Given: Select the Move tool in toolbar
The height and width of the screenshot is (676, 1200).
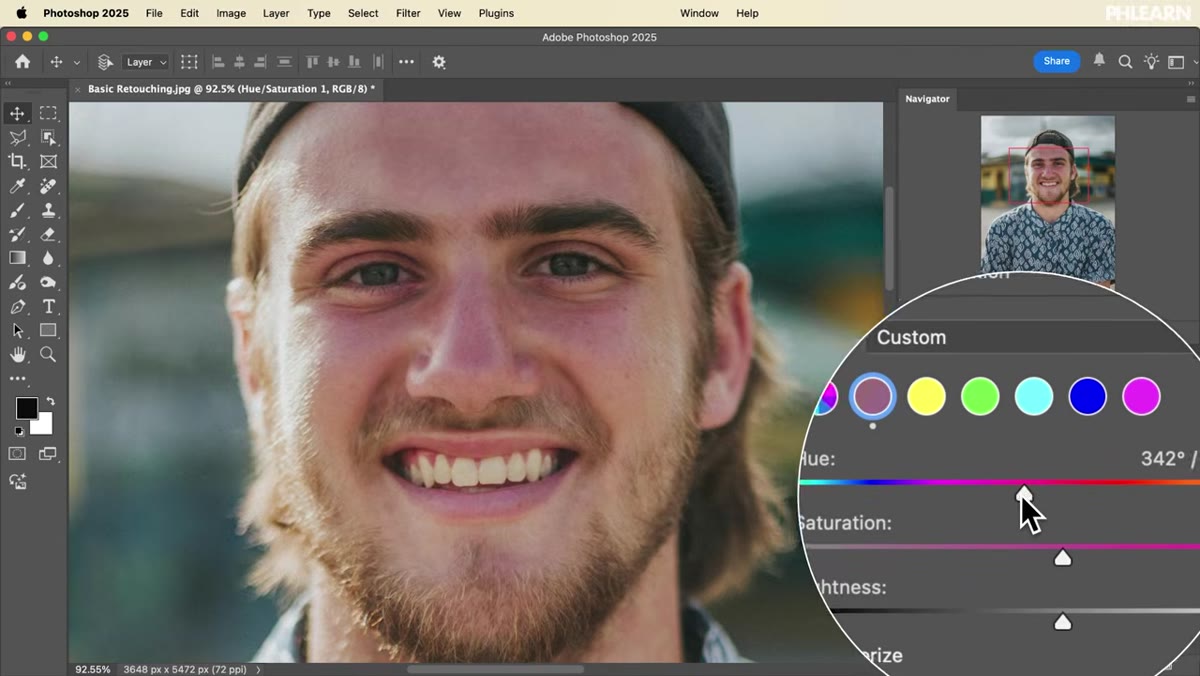Looking at the screenshot, I should [17, 113].
